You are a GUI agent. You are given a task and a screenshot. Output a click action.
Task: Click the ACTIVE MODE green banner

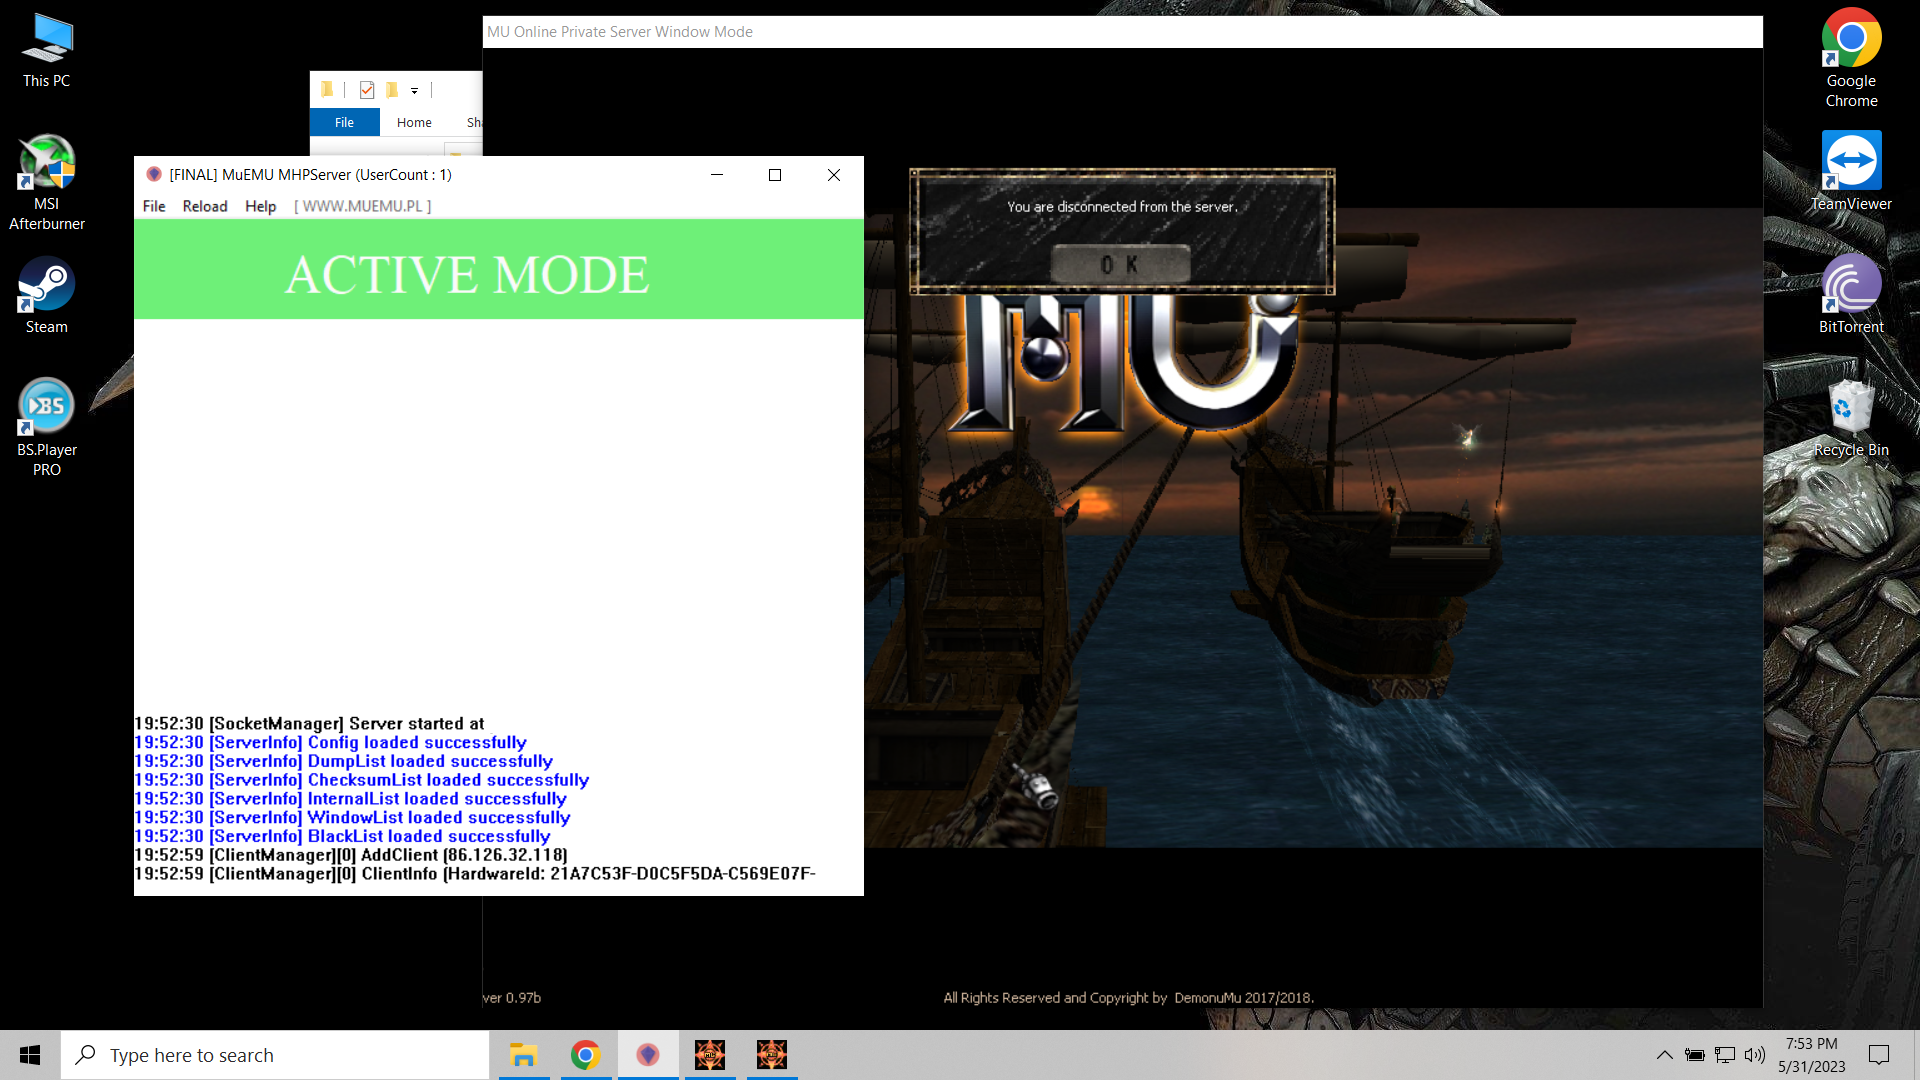point(499,270)
